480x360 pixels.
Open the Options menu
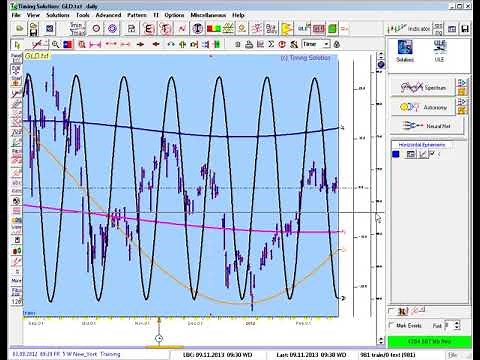pyautogui.click(x=174, y=15)
